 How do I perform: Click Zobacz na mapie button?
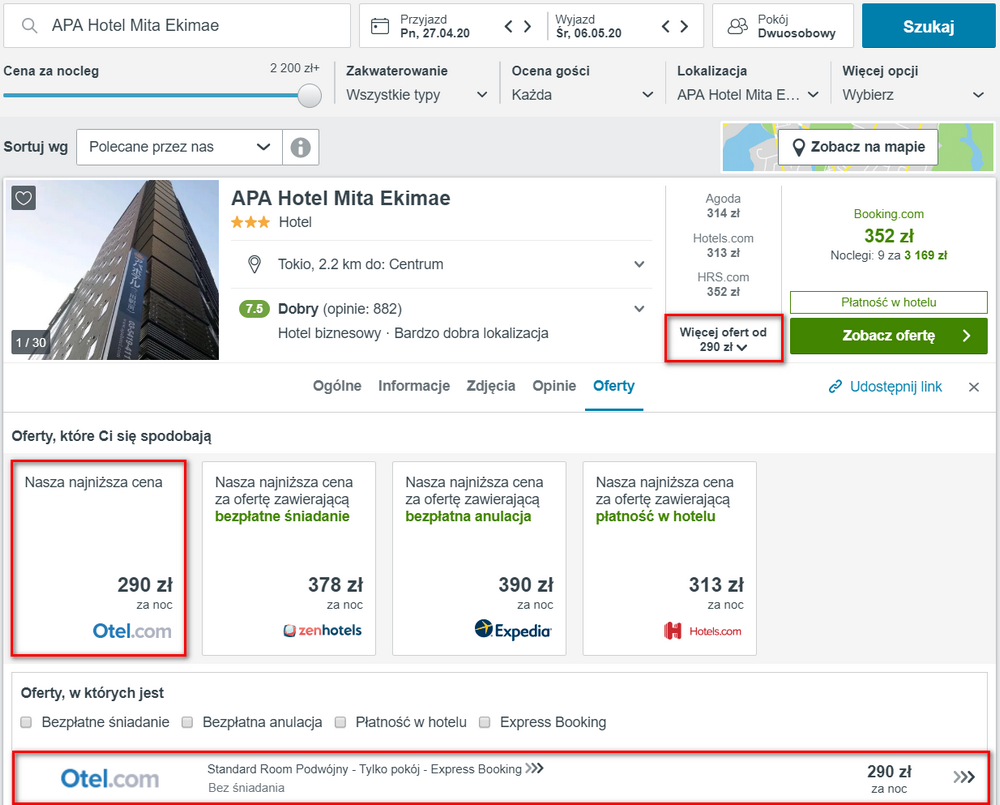(858, 147)
